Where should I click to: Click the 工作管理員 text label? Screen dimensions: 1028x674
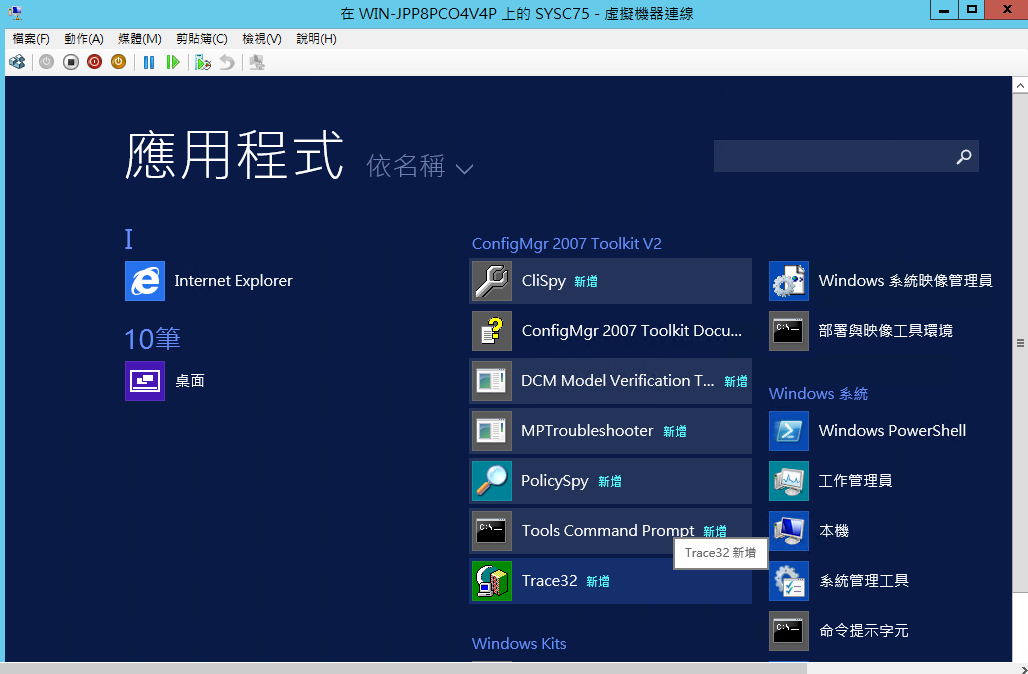pyautogui.click(x=855, y=481)
